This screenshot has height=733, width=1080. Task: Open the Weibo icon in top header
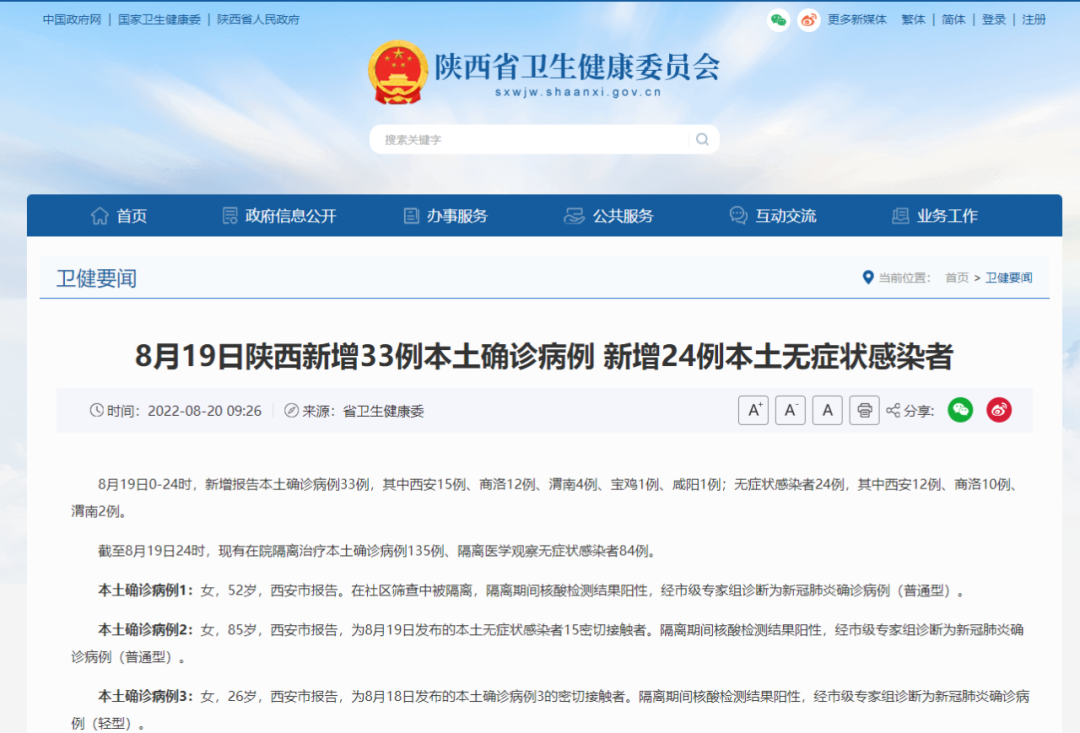coord(809,20)
